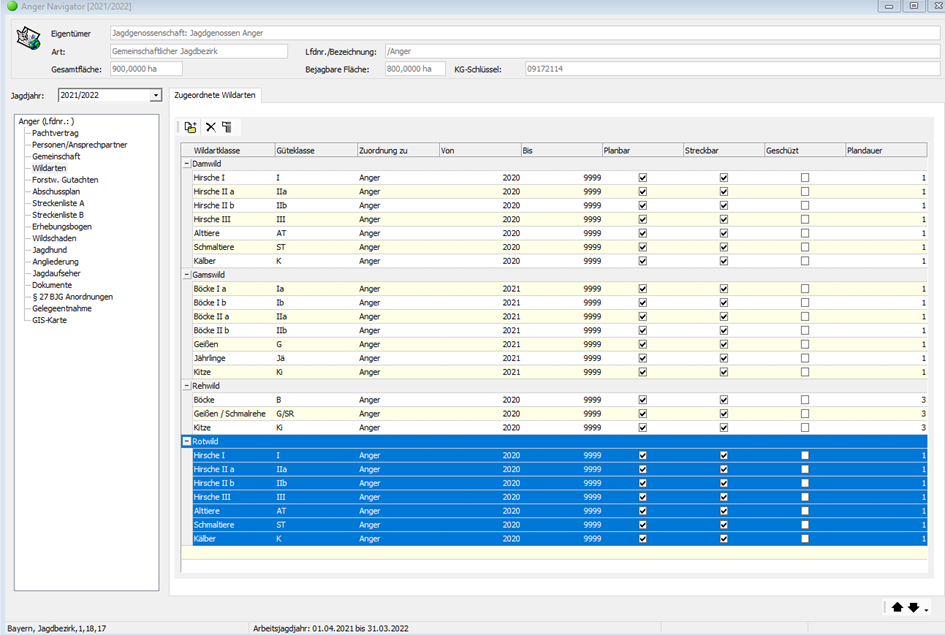Switch to Zugeordnete Wildarten tab
This screenshot has width=945, height=635.
click(215, 95)
